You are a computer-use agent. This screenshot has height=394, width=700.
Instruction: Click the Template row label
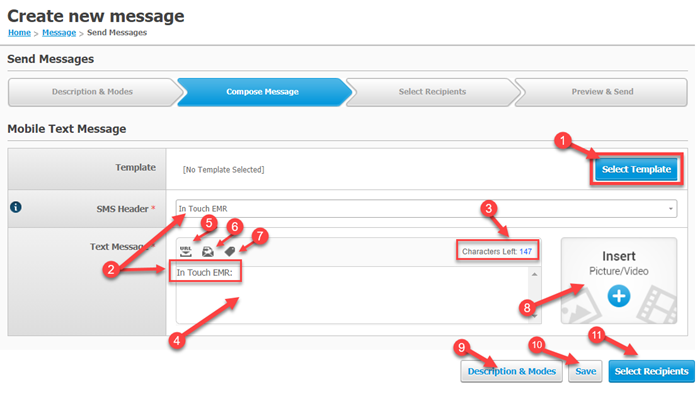point(136,168)
